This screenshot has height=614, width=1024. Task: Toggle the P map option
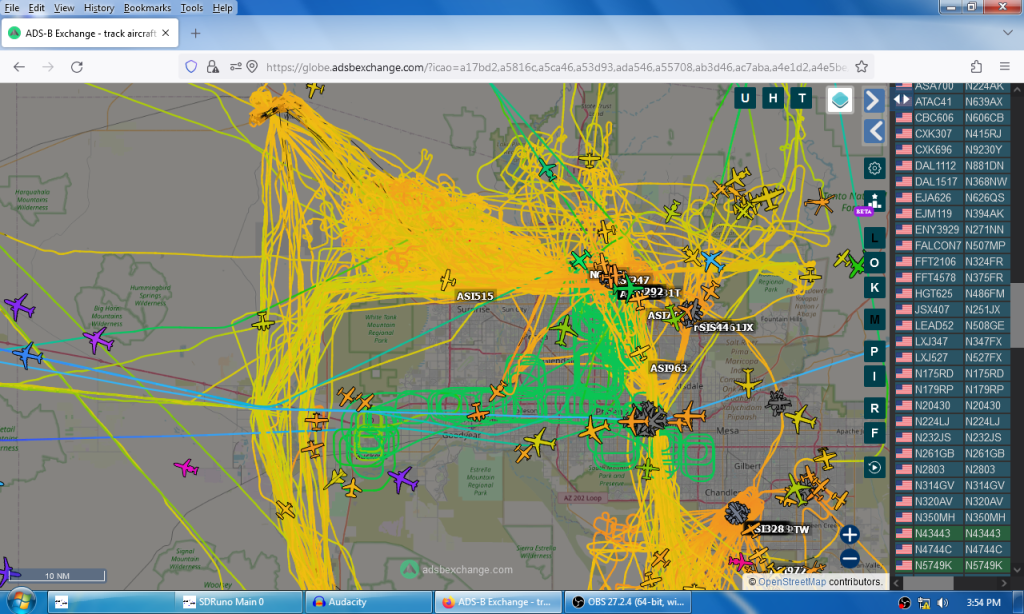(x=874, y=352)
